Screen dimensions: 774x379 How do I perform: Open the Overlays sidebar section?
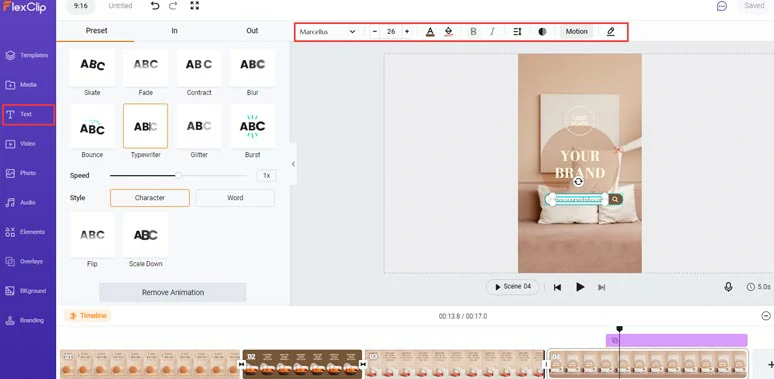pyautogui.click(x=25, y=262)
